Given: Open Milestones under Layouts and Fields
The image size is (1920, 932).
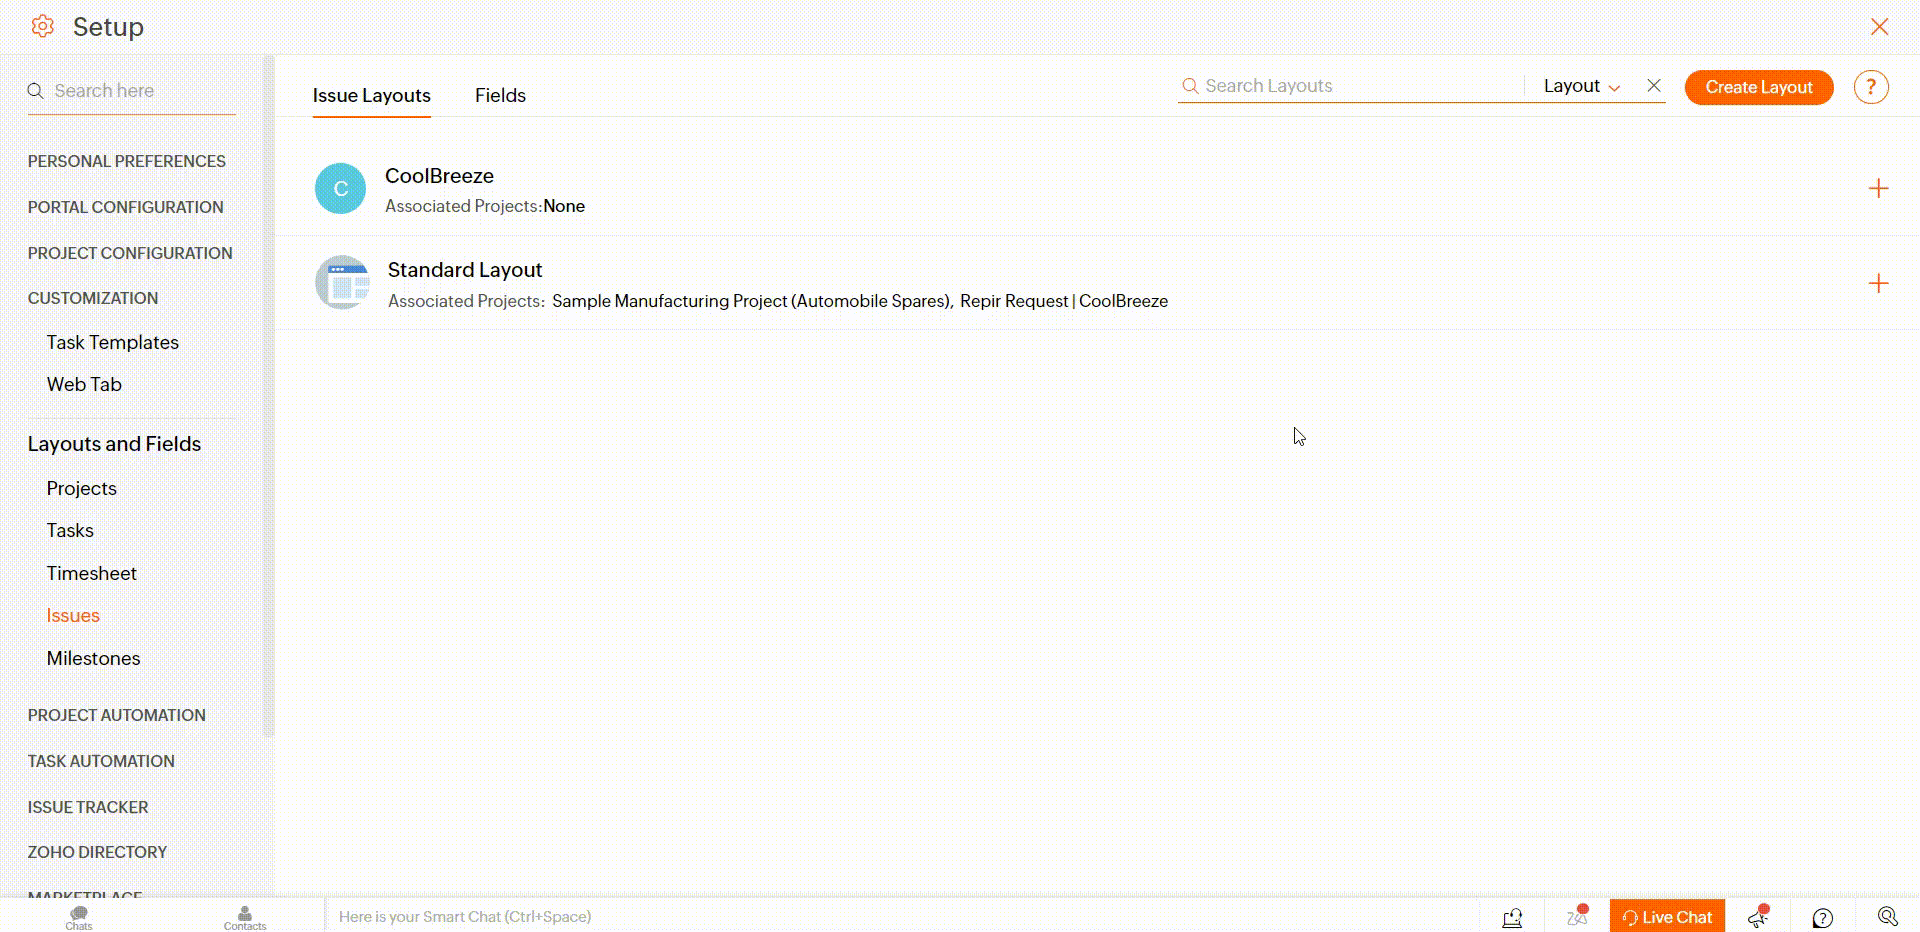Looking at the screenshot, I should (93, 658).
